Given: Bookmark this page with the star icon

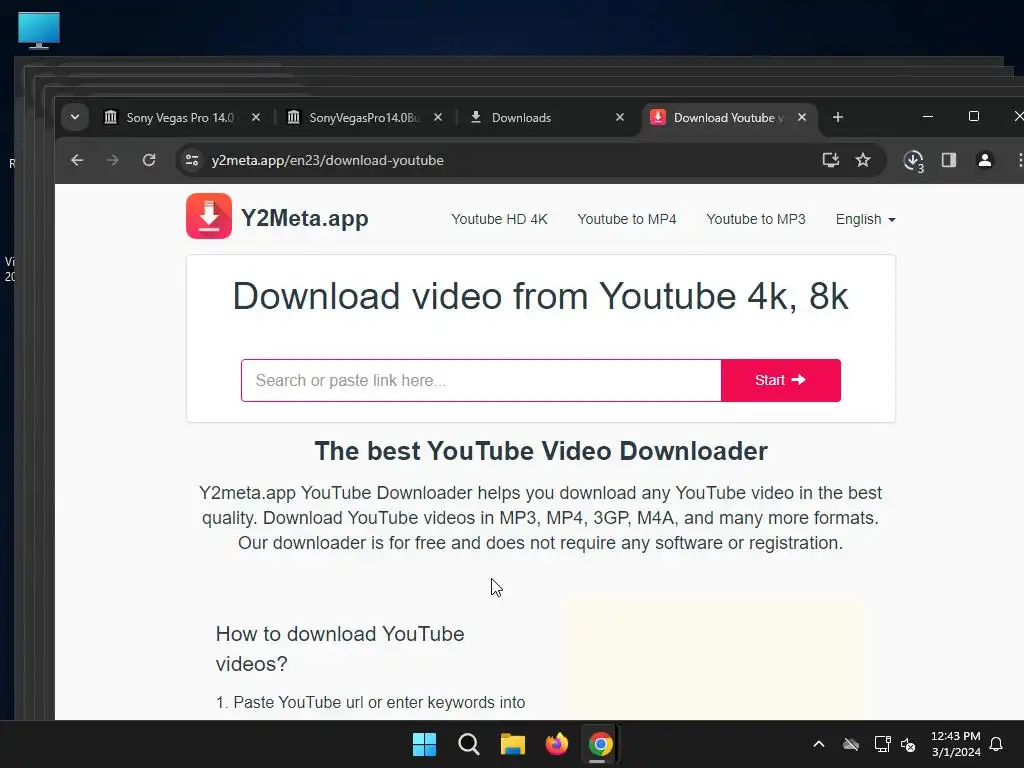Looking at the screenshot, I should [x=863, y=160].
